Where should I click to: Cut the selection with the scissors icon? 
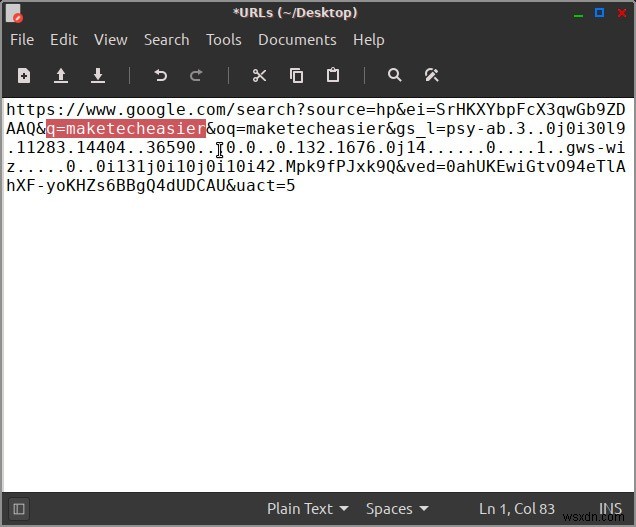259,76
